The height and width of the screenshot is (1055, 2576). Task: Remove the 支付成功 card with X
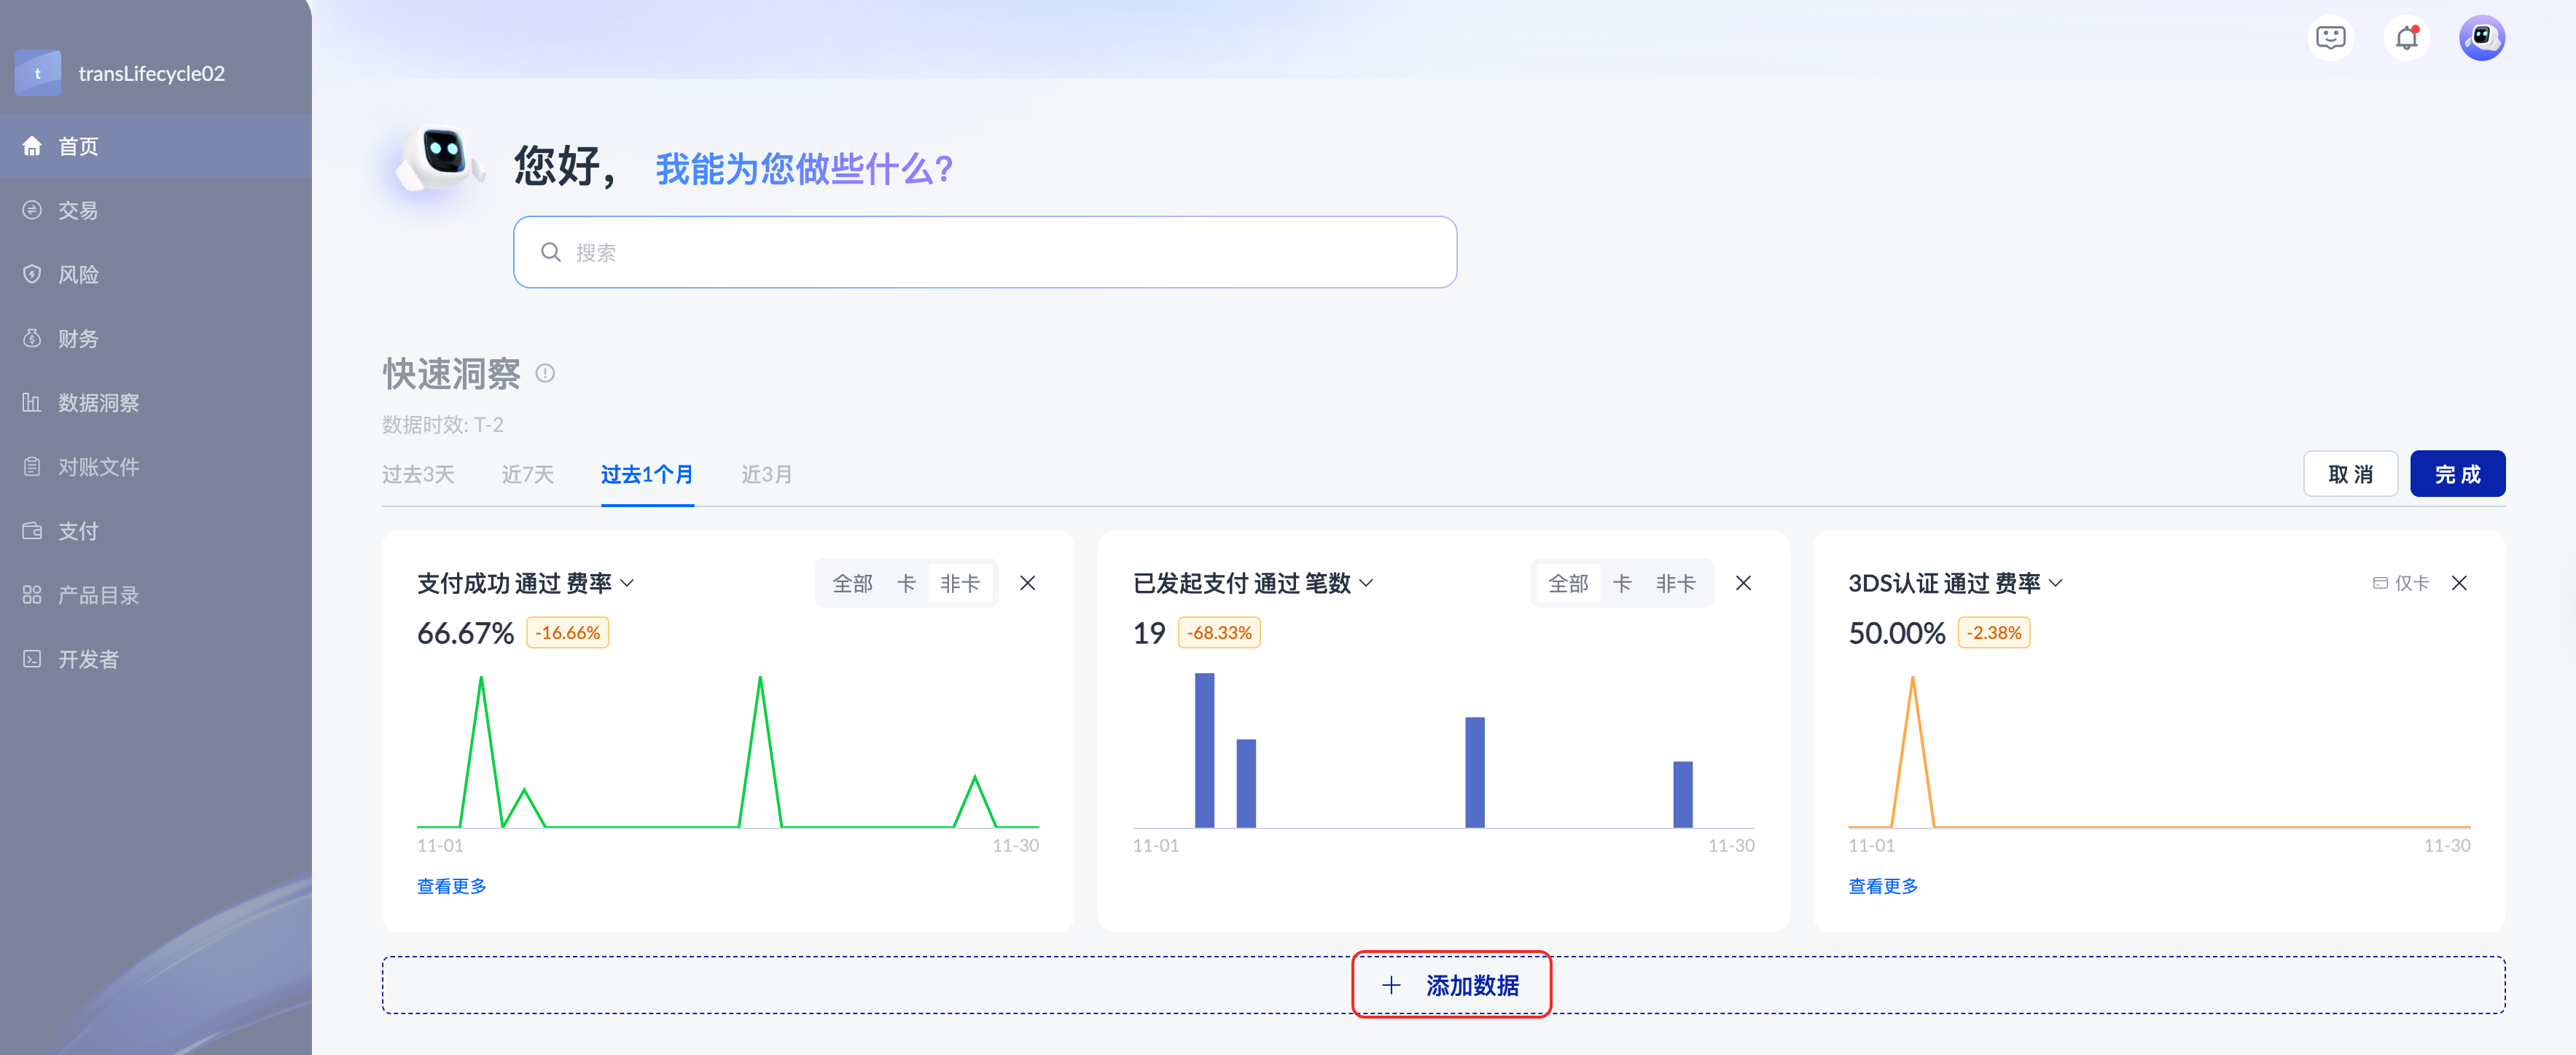(1027, 583)
